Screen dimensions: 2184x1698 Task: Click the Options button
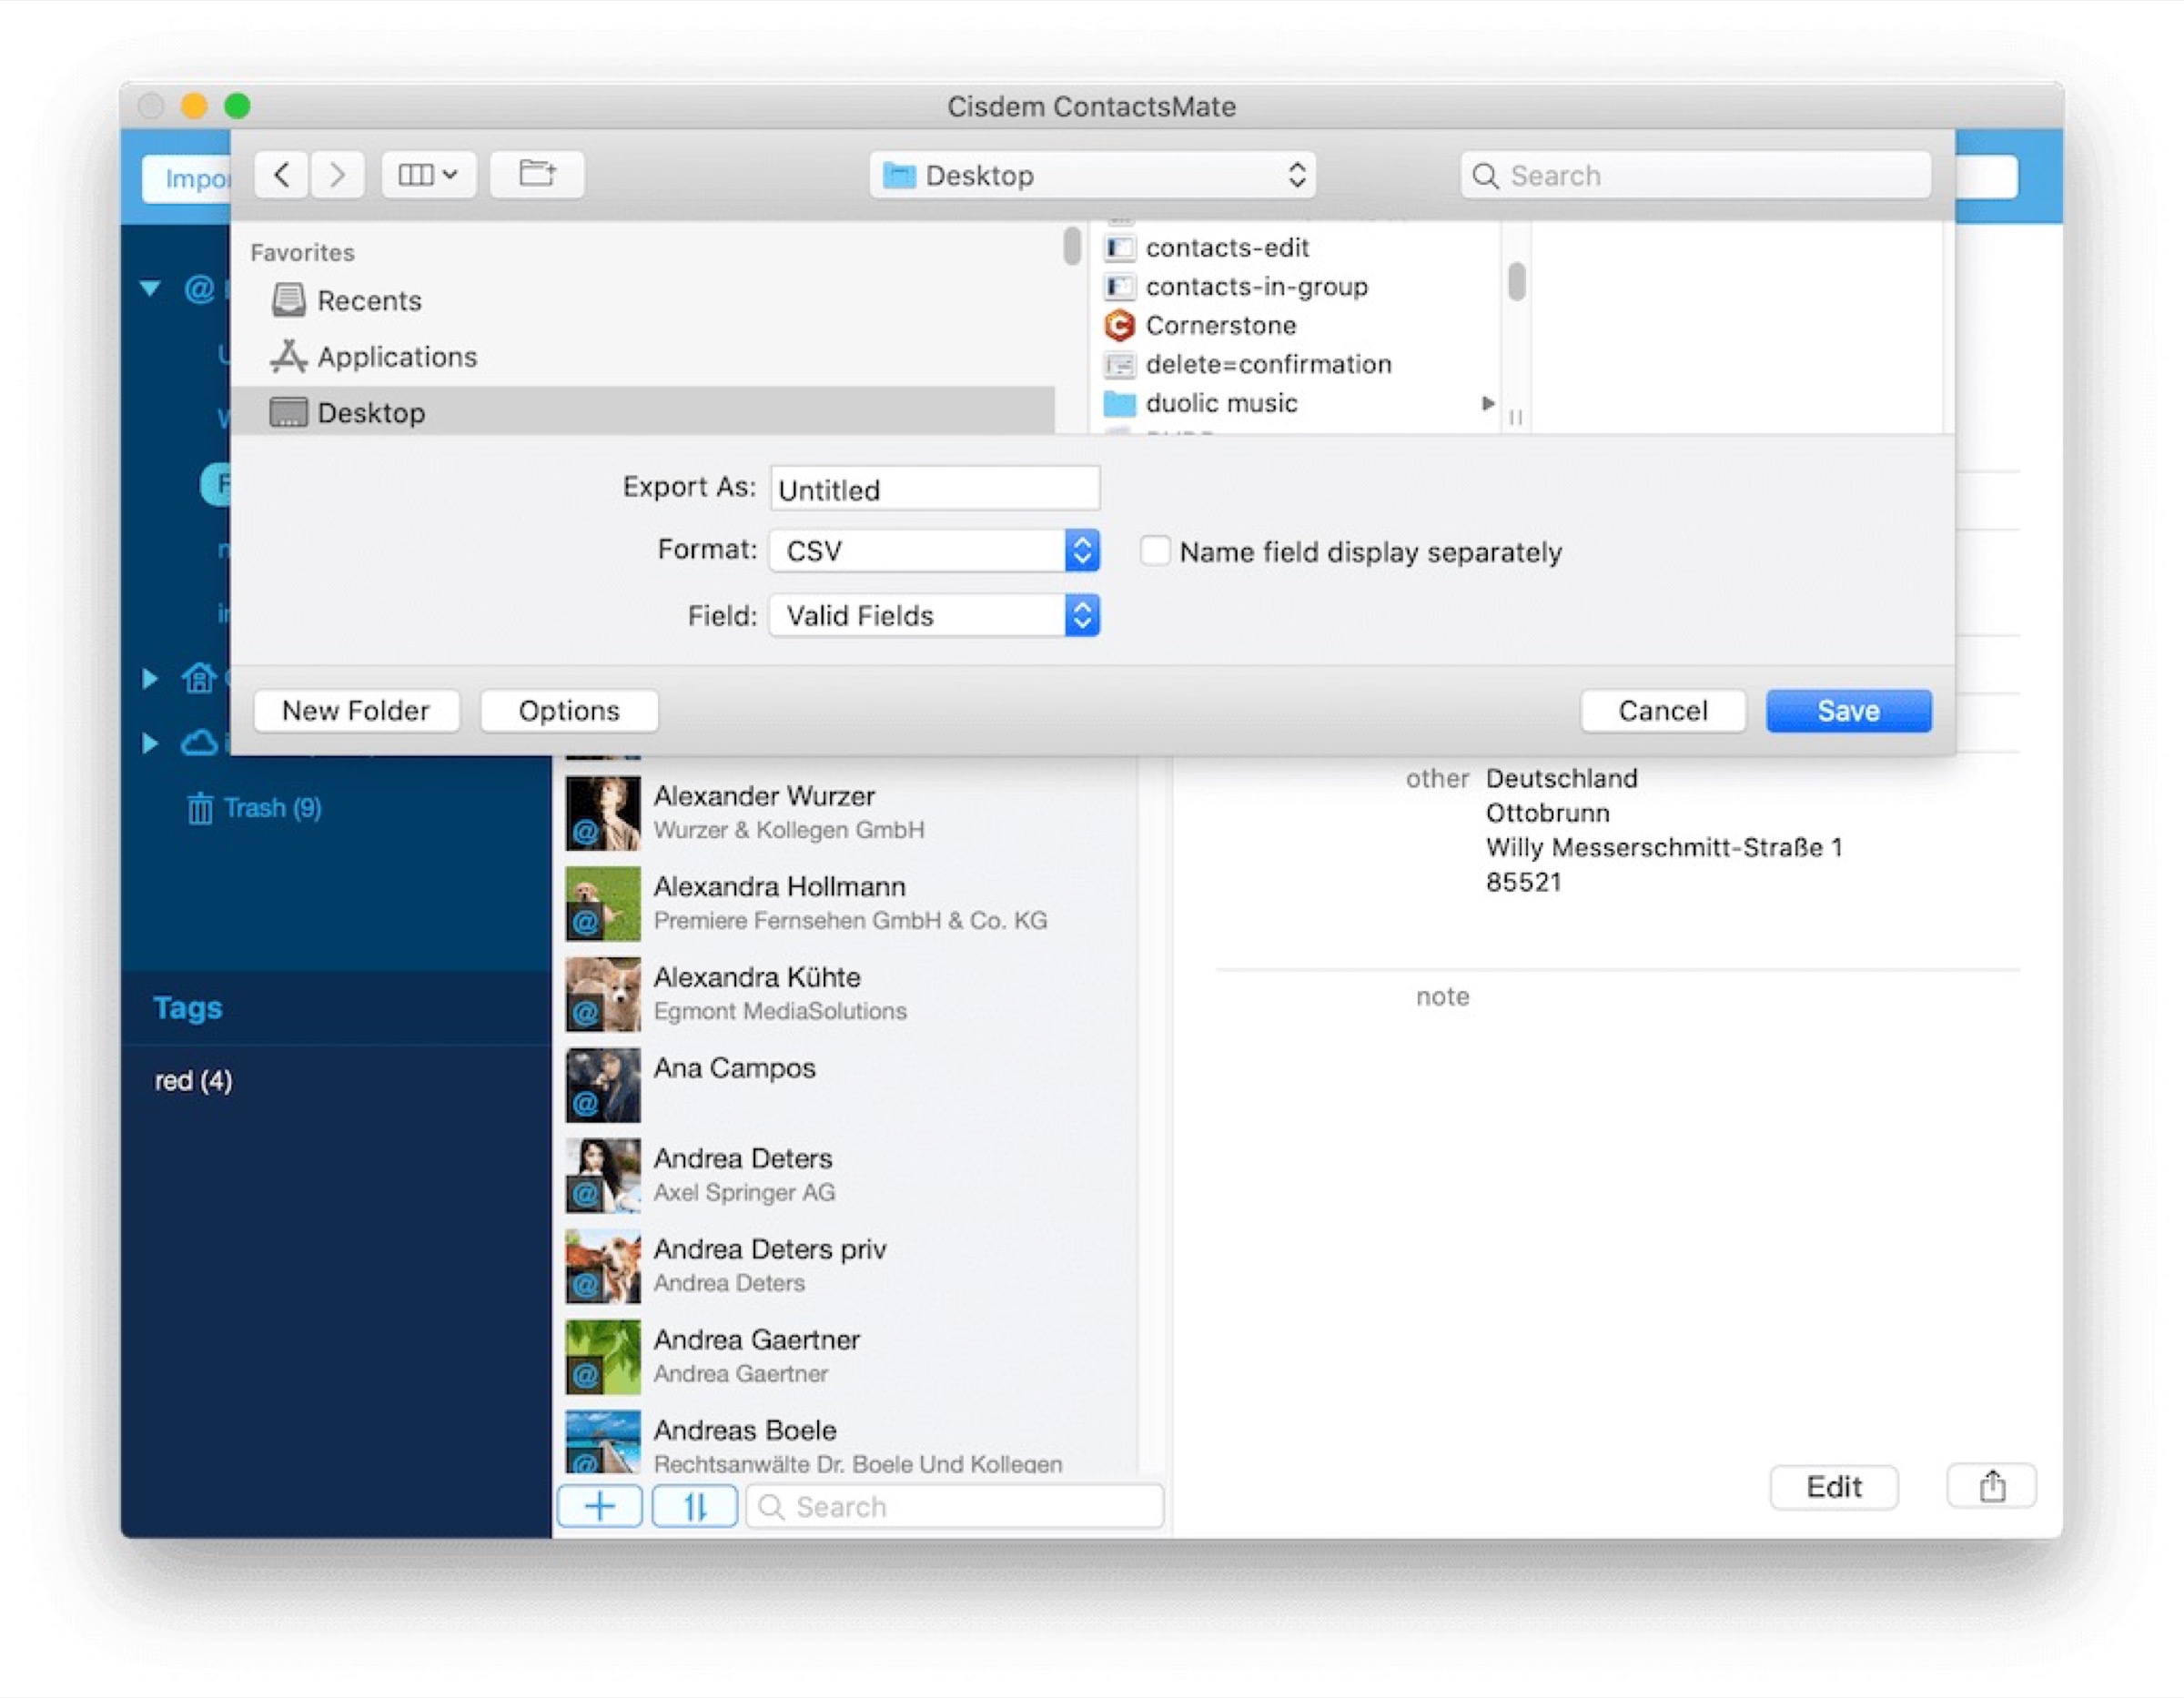tap(568, 711)
